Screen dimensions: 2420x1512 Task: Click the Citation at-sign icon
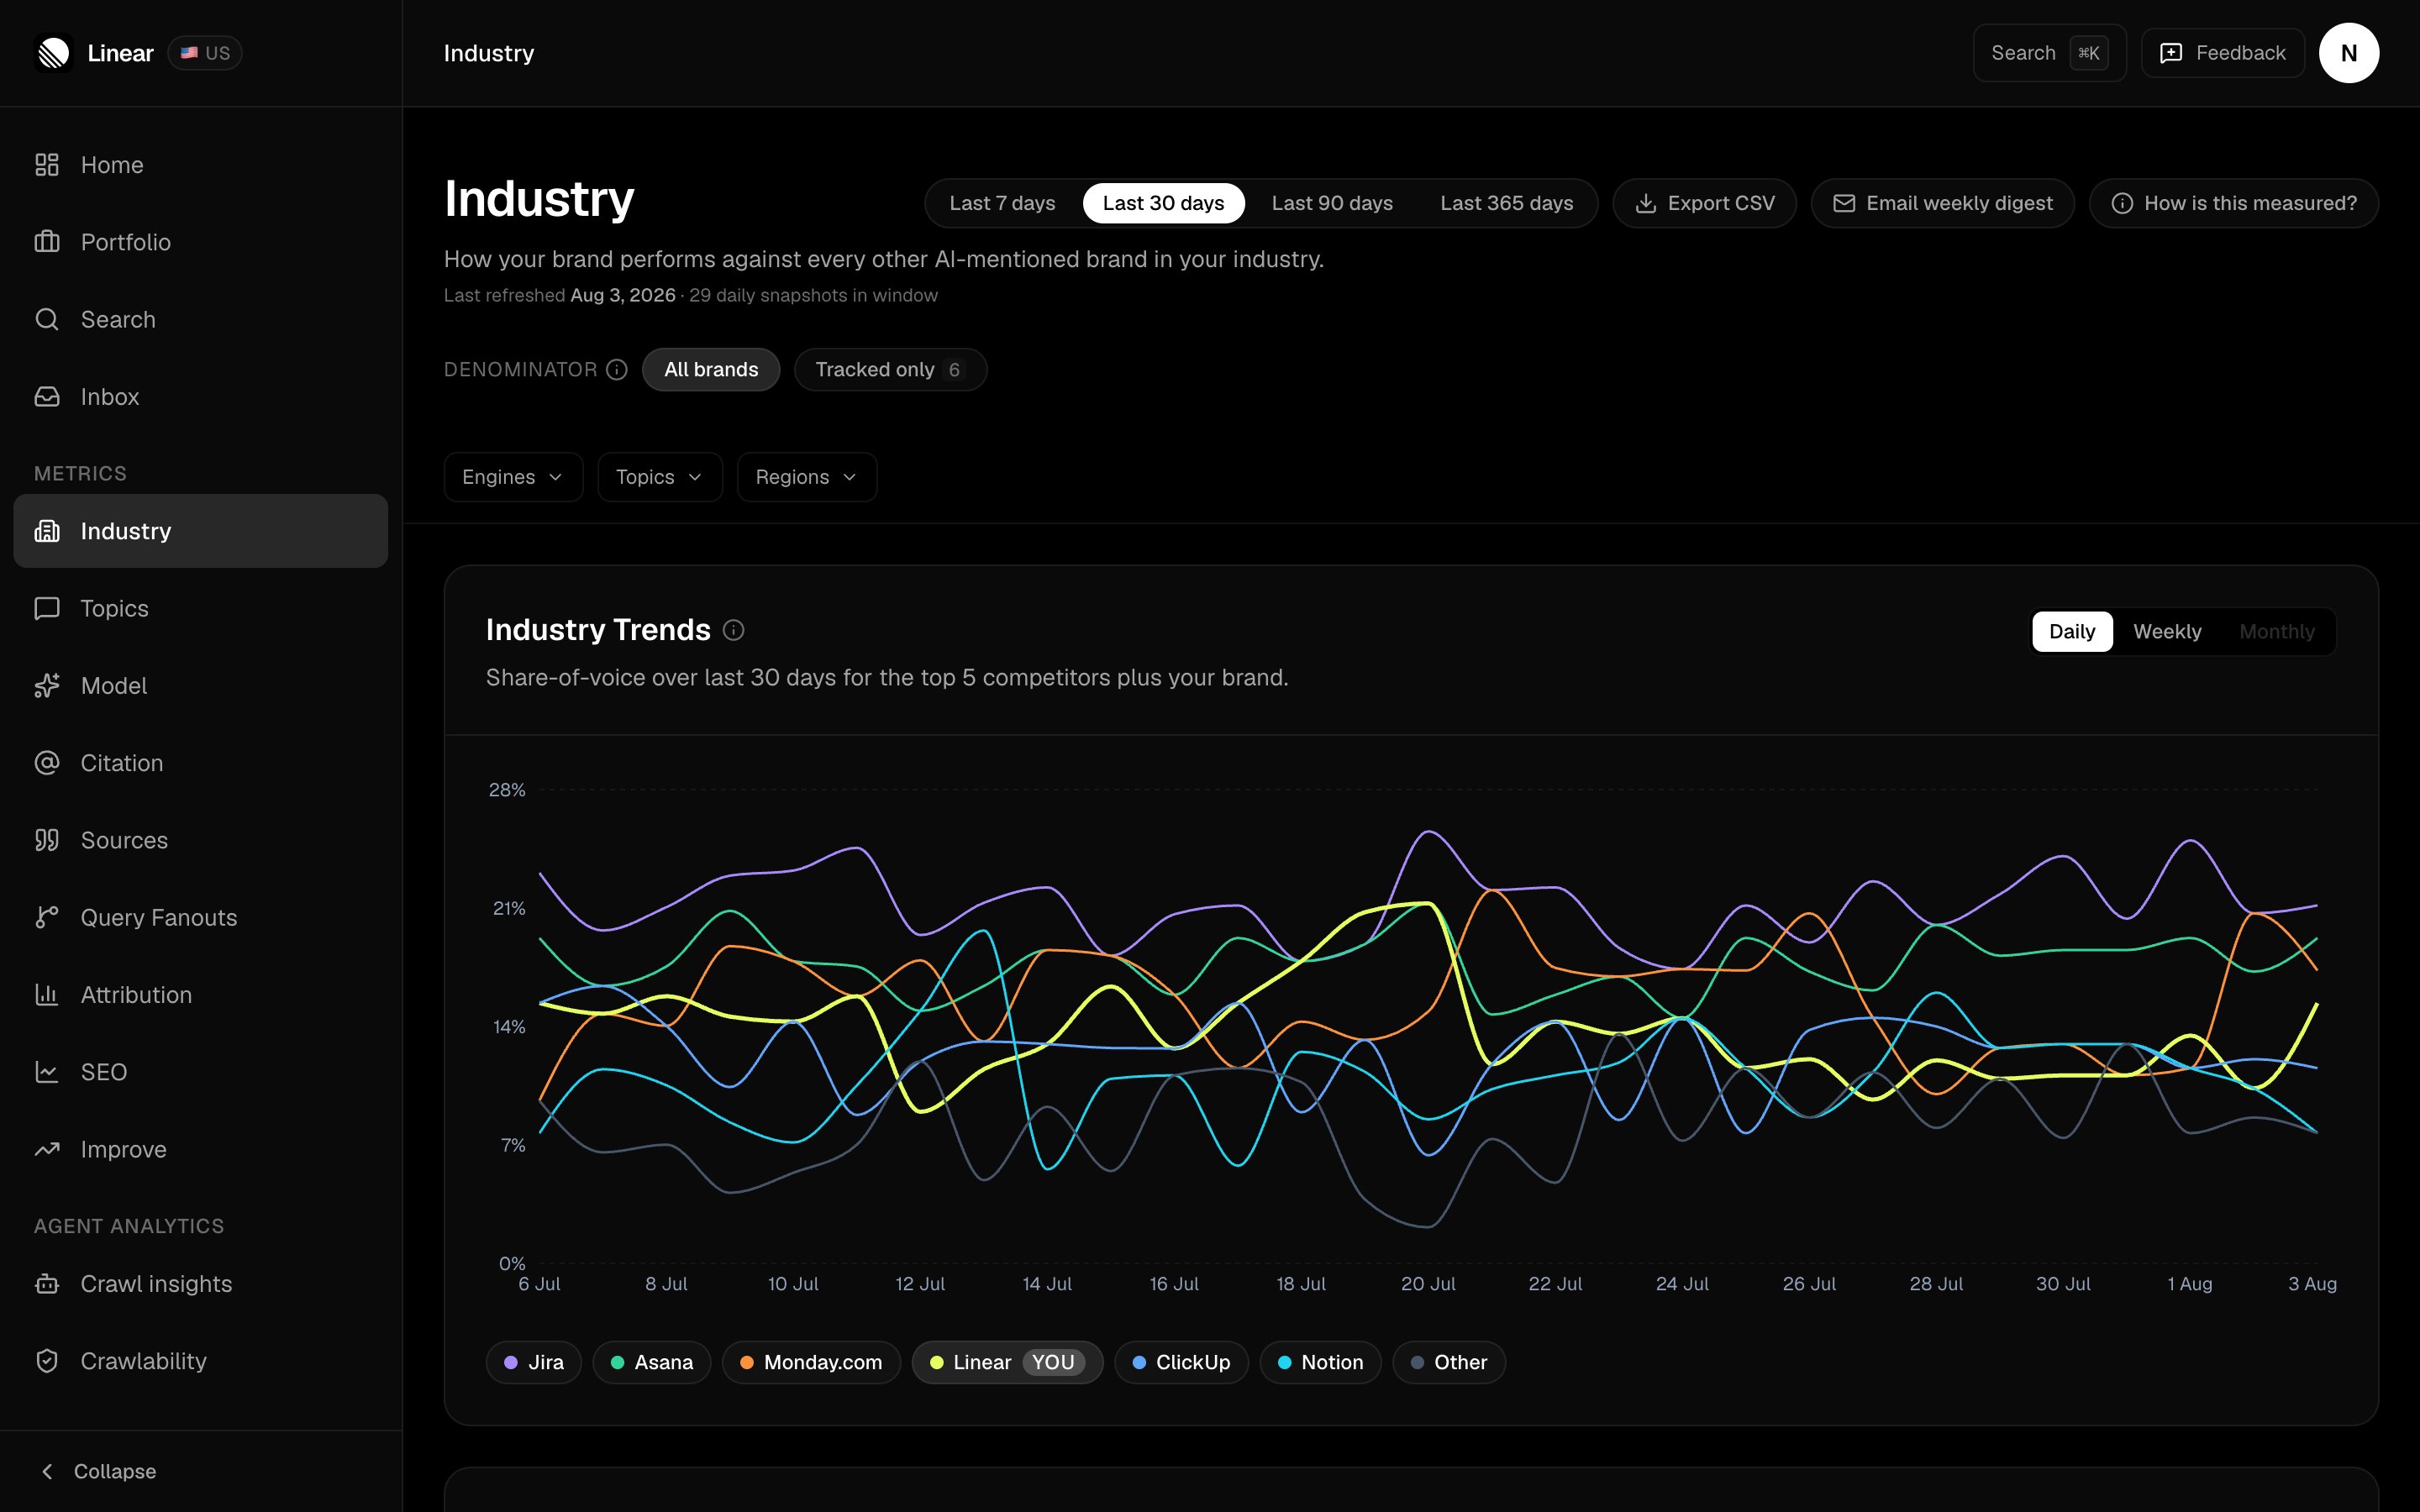click(47, 763)
